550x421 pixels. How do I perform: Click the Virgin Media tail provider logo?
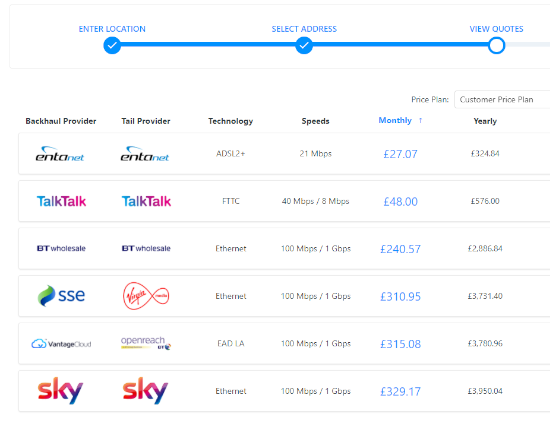pyautogui.click(x=146, y=296)
